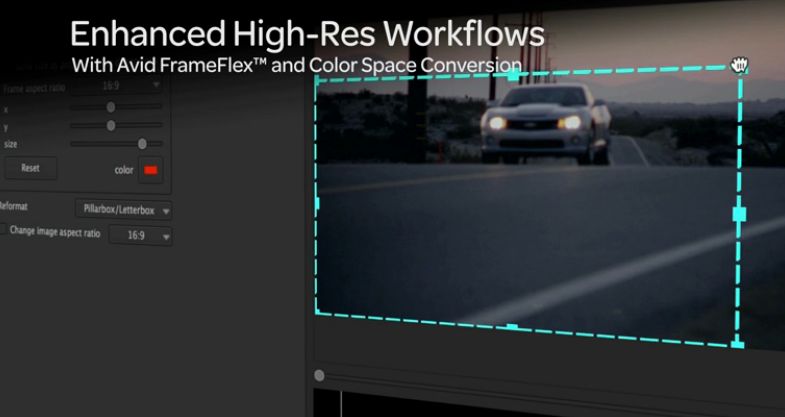
Task: Click the bottom-right corner framing handle
Action: tap(737, 344)
